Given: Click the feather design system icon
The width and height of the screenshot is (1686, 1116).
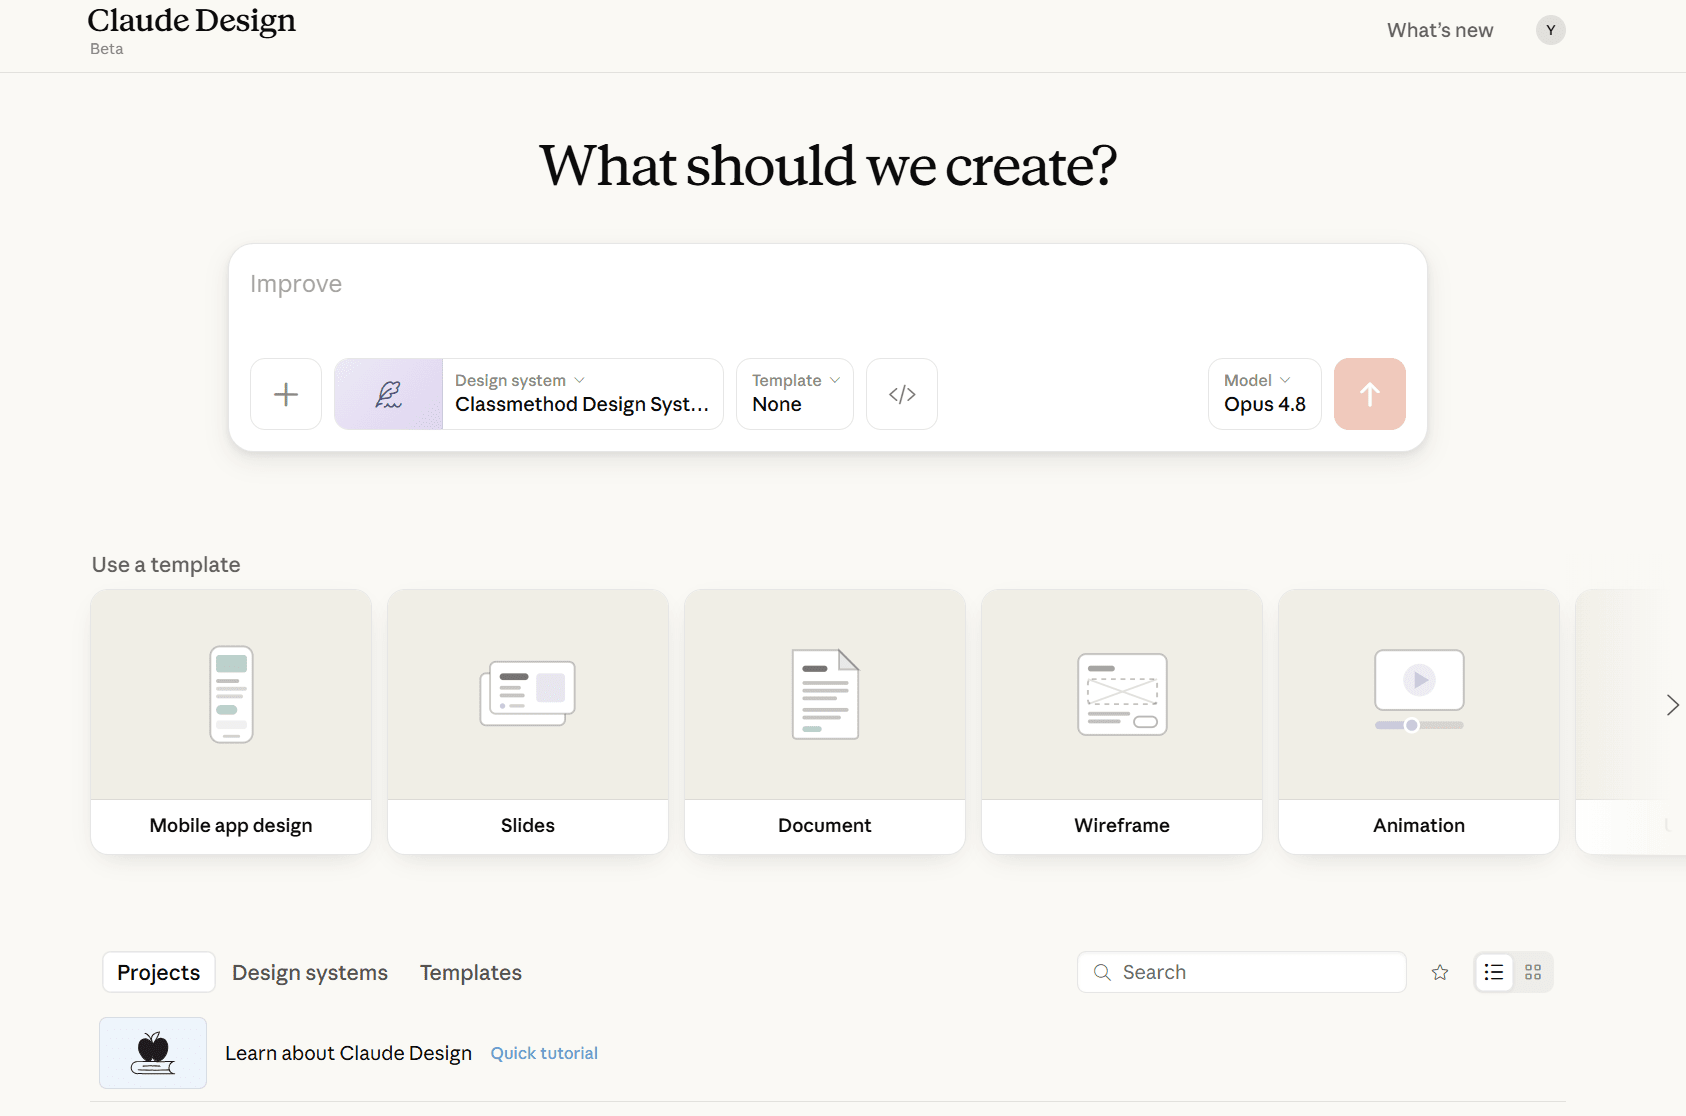Looking at the screenshot, I should pos(389,394).
